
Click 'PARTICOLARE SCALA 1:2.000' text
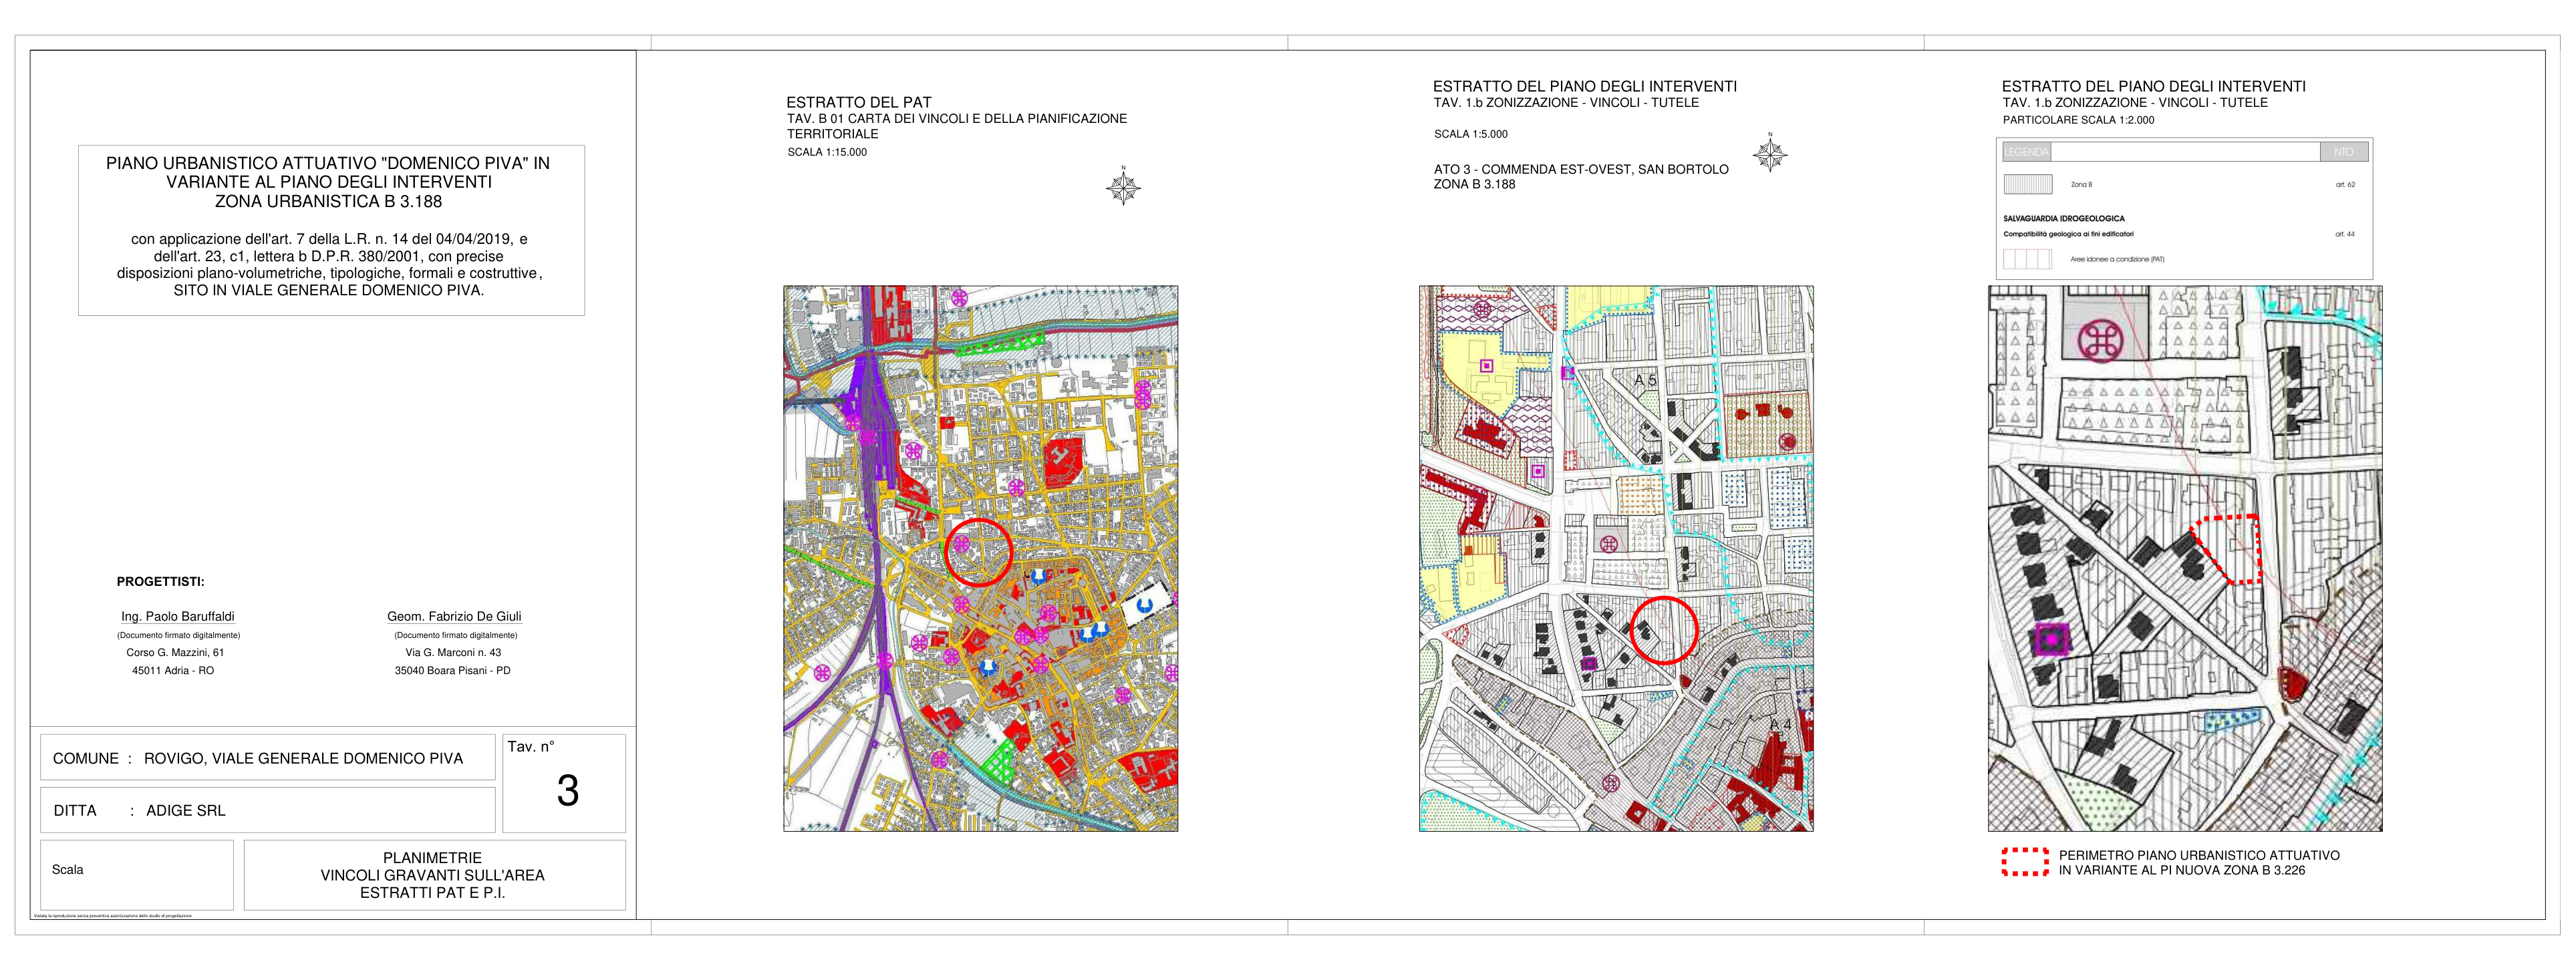coord(2078,120)
